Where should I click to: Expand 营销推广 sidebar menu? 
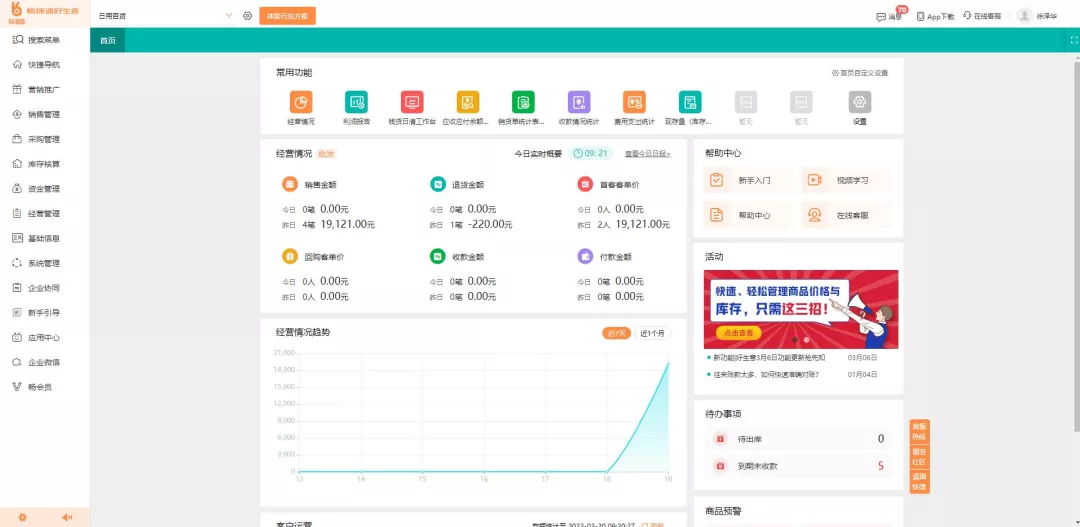point(45,90)
